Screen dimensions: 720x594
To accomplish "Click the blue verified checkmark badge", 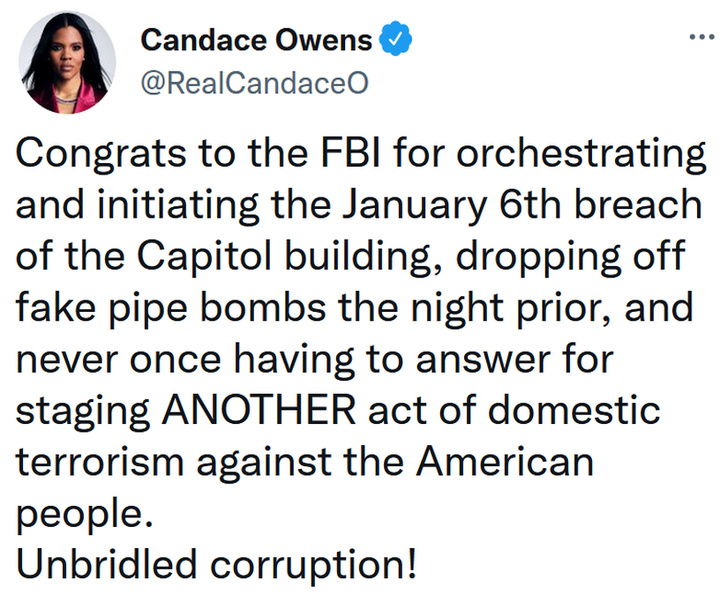I will click(395, 39).
